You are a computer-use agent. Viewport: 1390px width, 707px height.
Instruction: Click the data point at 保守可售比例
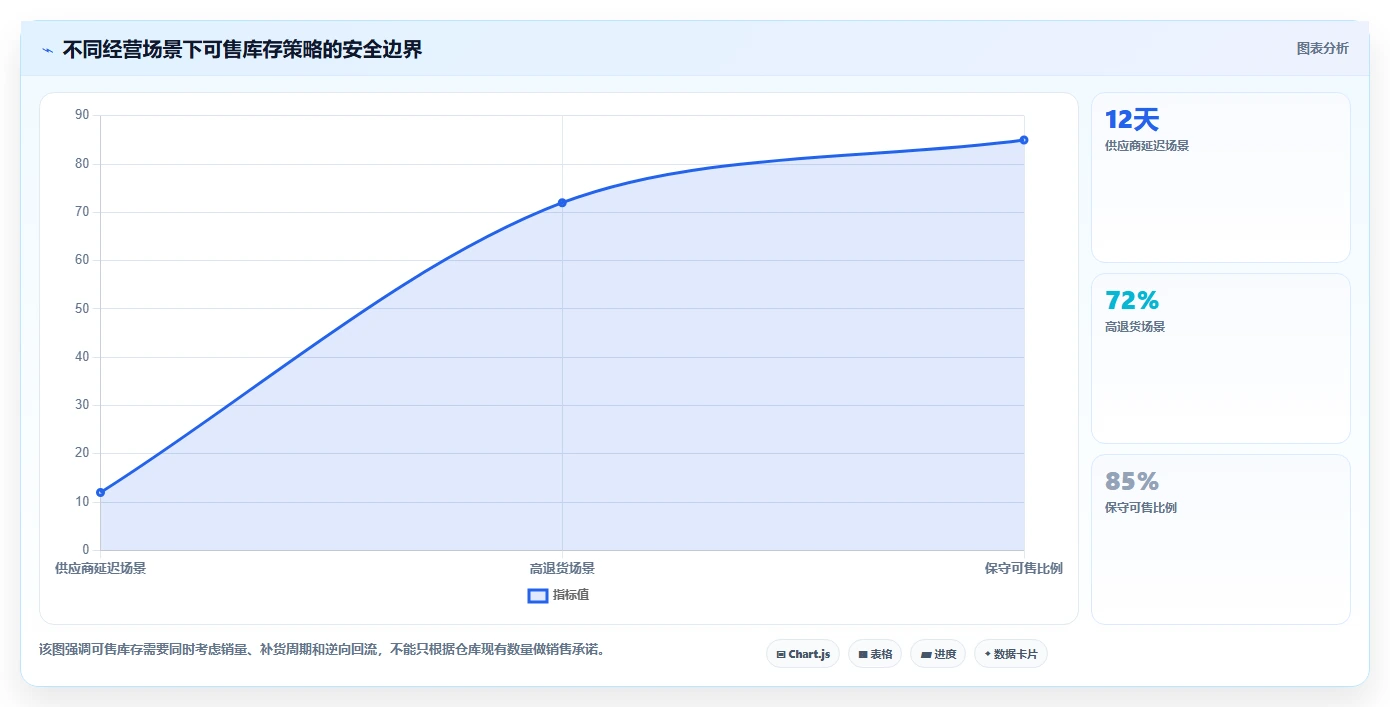pos(1024,140)
